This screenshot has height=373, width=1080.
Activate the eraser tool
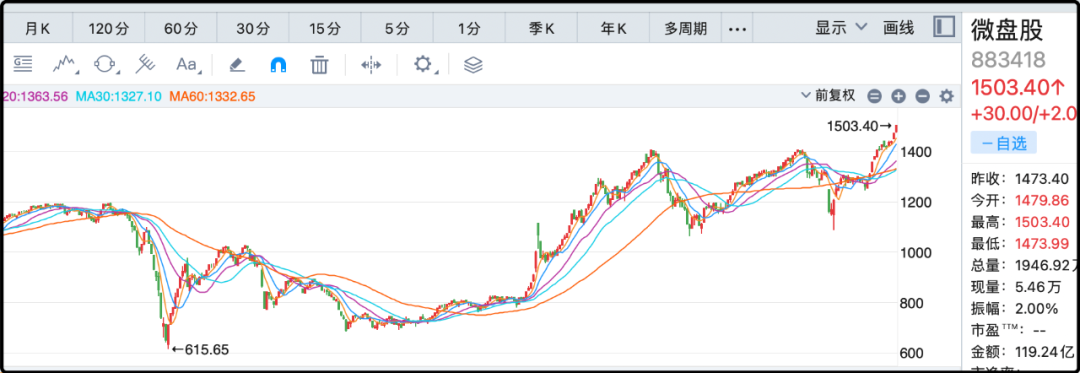(x=237, y=65)
